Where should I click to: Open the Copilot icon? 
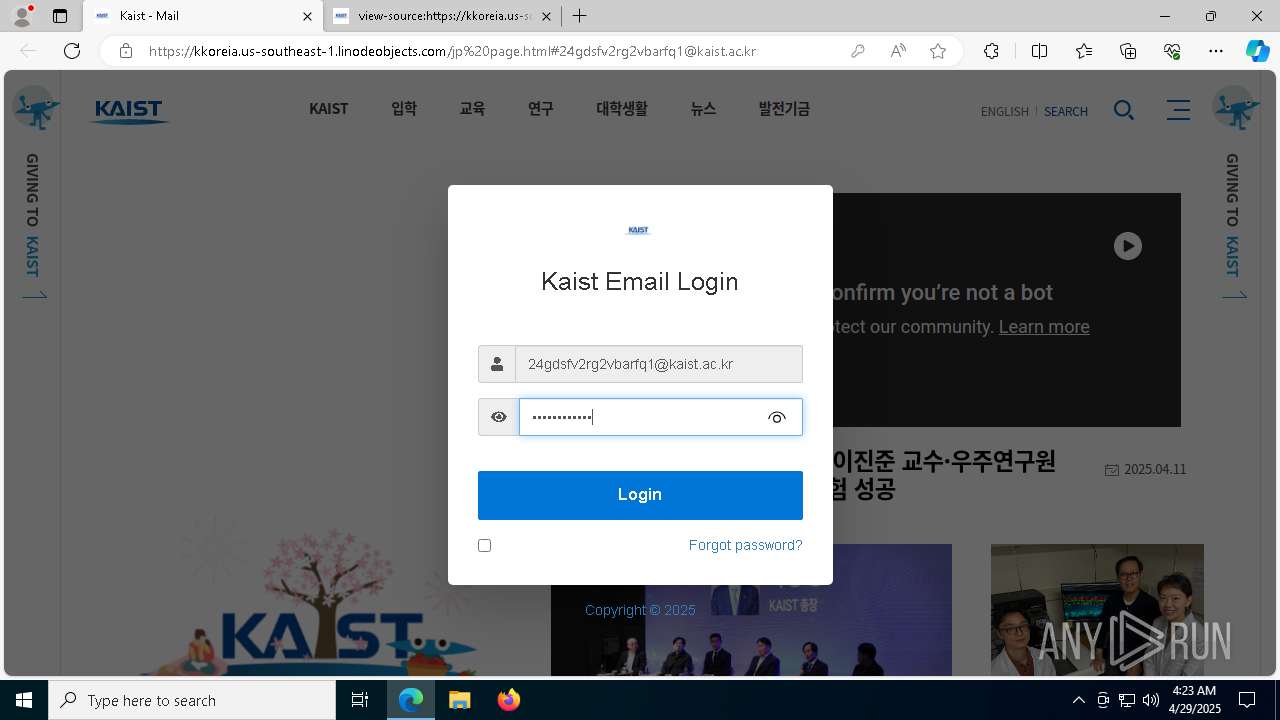pyautogui.click(x=1257, y=51)
